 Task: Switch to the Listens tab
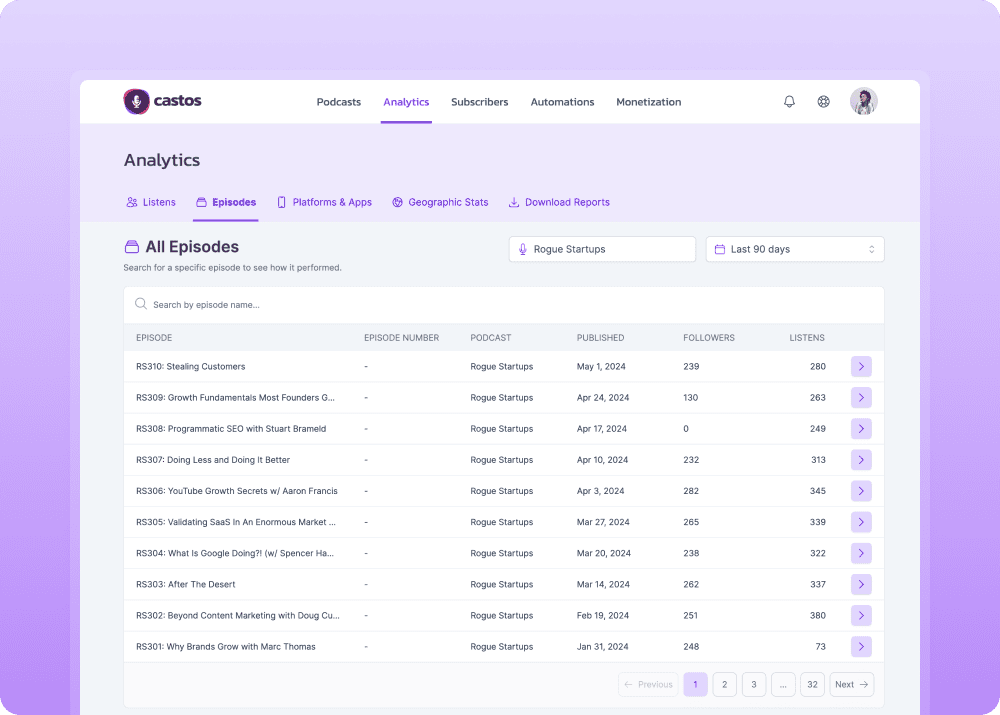click(151, 202)
